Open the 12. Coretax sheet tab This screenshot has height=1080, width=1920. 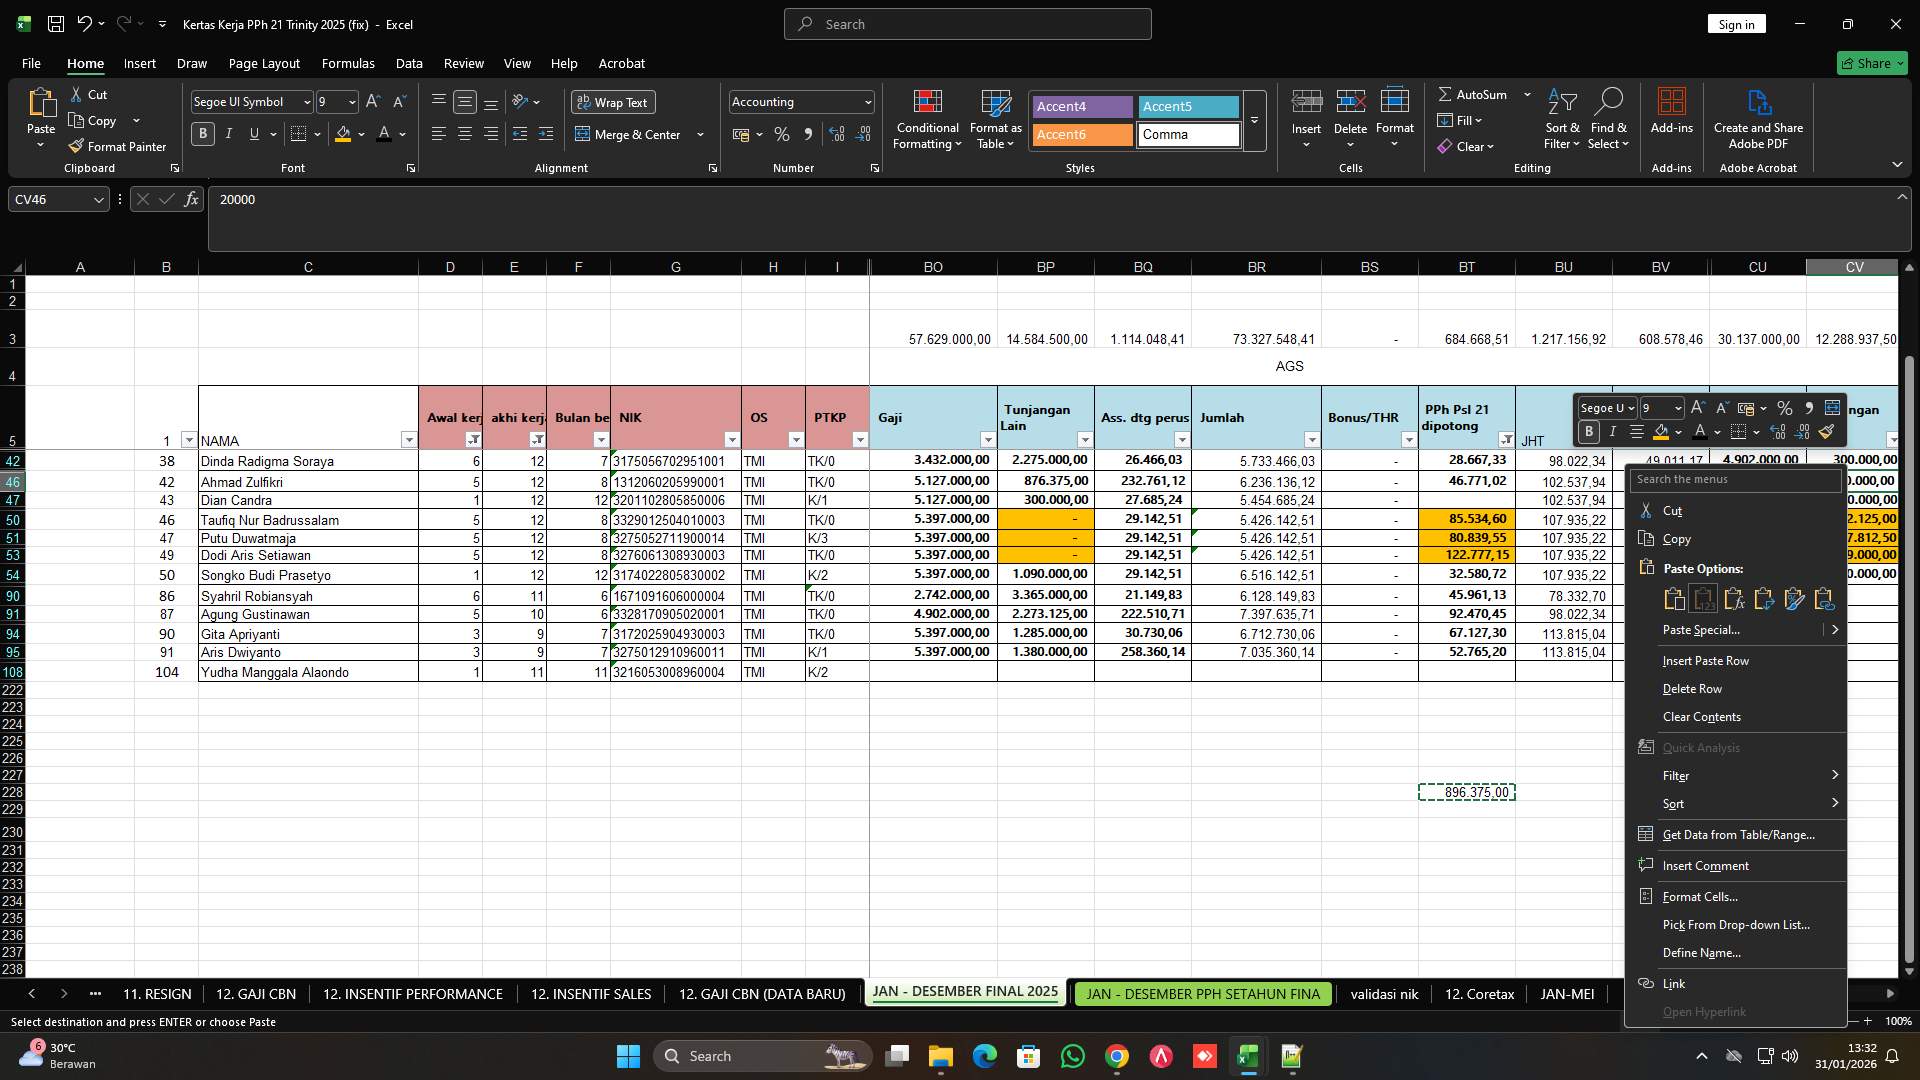click(x=1479, y=994)
